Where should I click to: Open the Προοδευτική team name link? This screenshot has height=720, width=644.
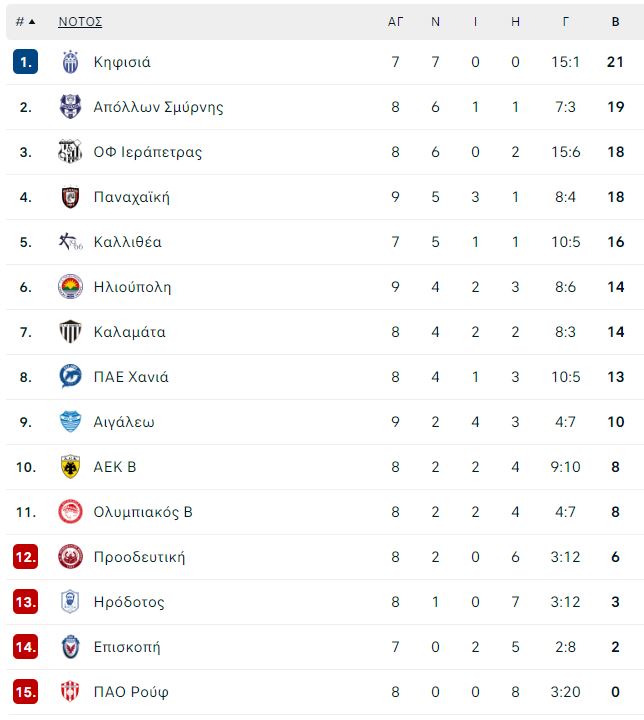pyautogui.click(x=139, y=557)
